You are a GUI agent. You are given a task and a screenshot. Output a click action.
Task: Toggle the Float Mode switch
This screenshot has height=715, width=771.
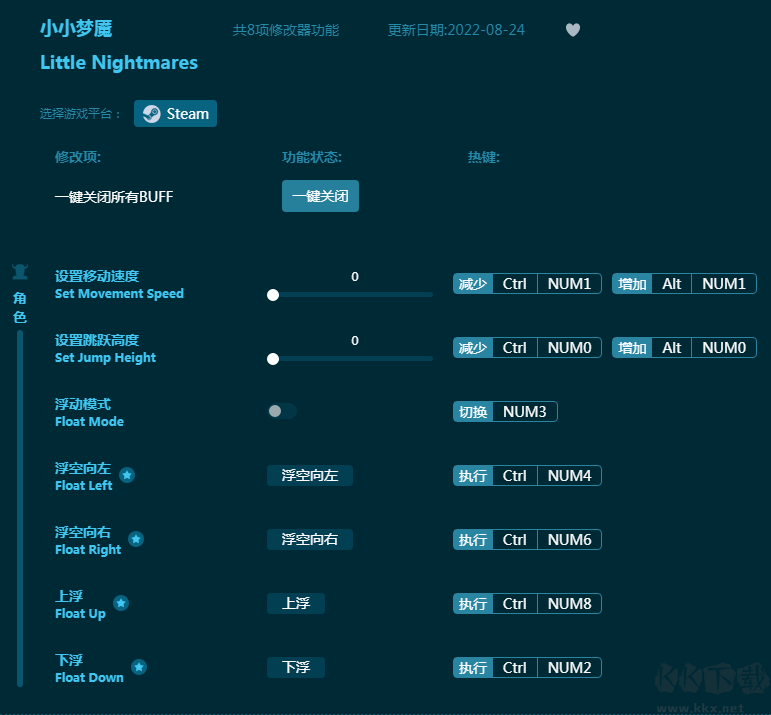281,411
